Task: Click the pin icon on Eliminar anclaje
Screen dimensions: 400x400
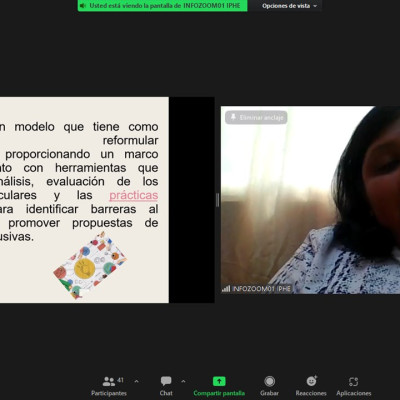Action: point(233,117)
